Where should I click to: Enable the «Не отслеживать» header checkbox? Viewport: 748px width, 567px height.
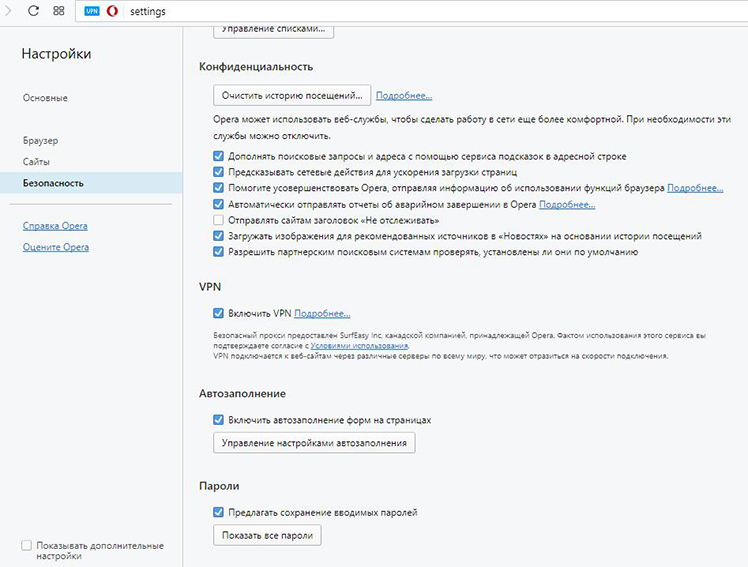(x=218, y=220)
